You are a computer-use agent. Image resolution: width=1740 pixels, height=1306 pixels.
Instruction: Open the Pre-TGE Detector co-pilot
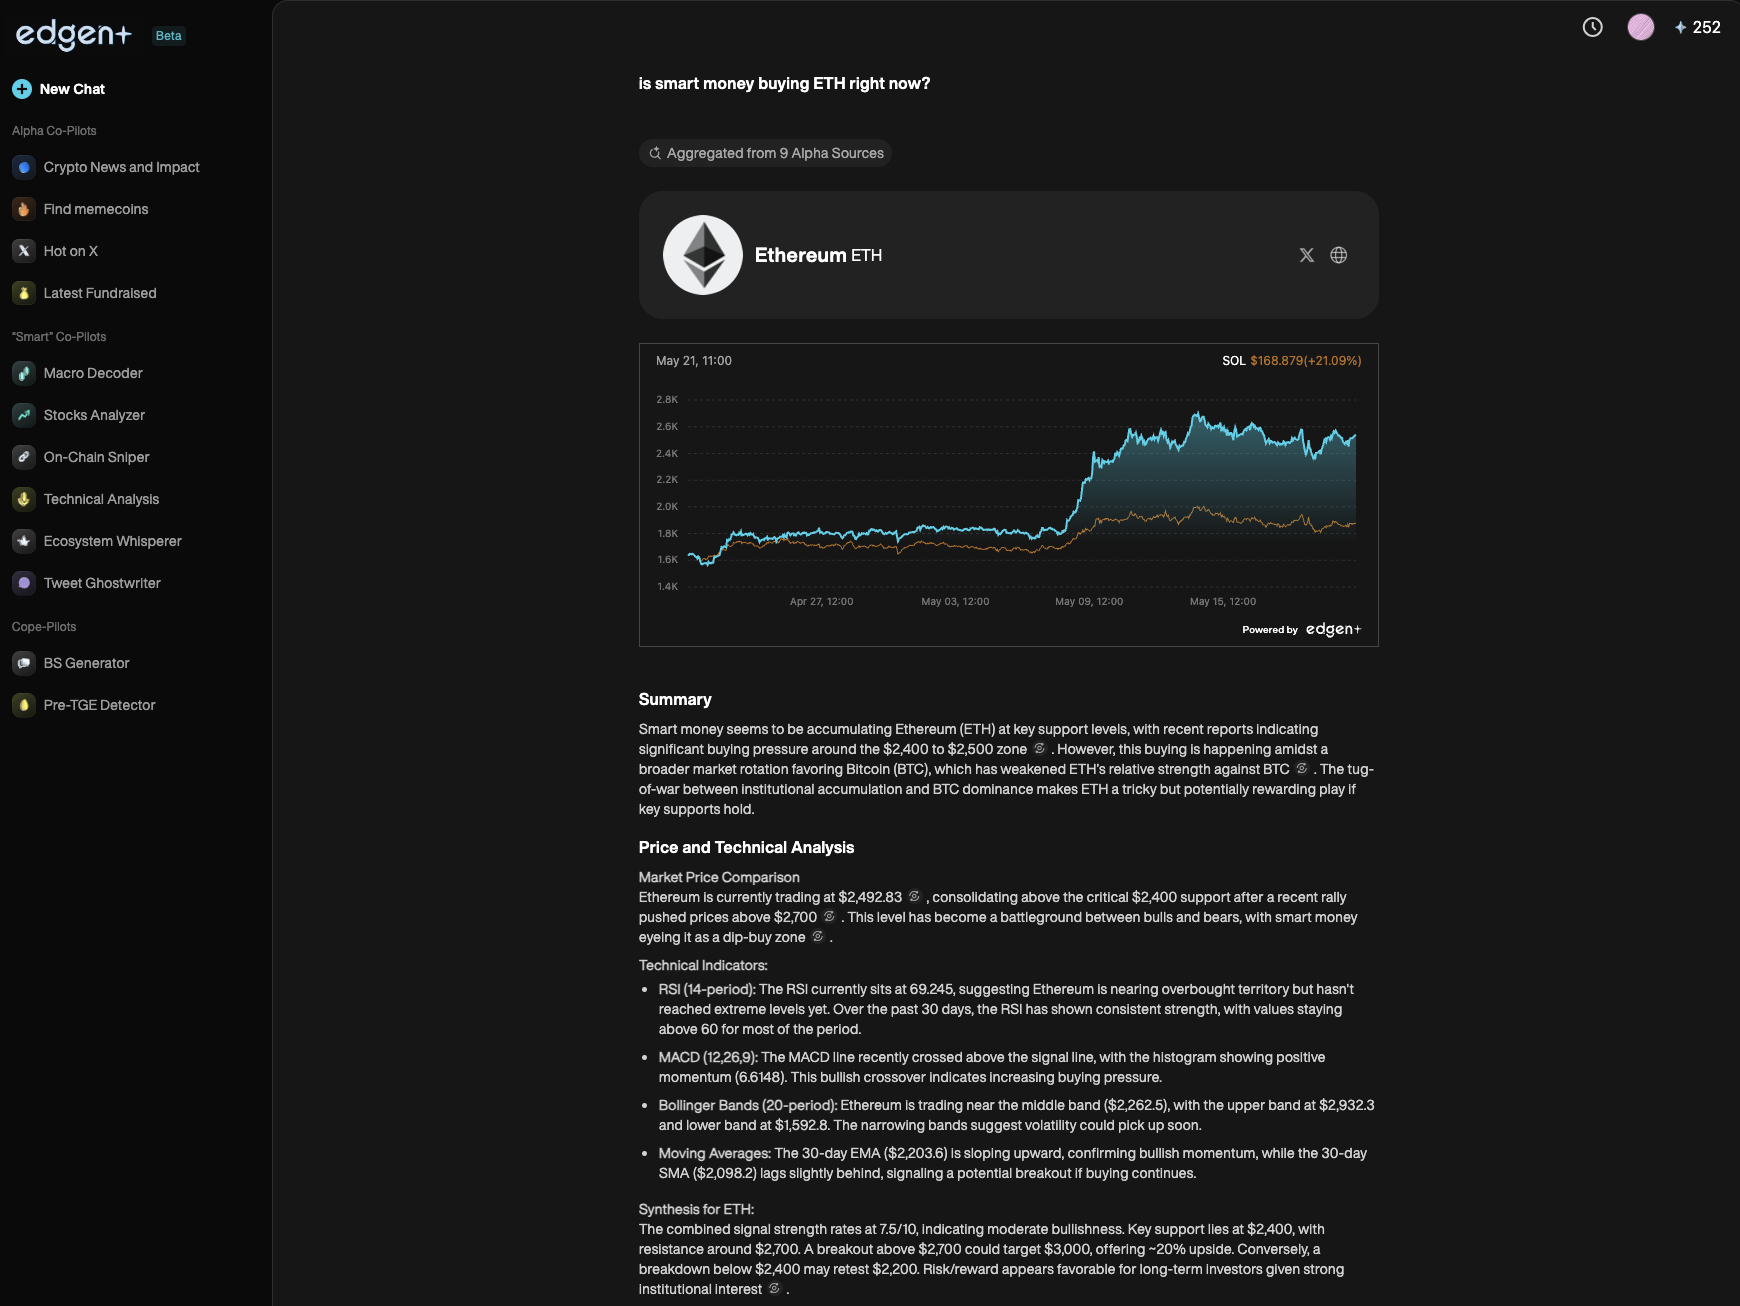pyautogui.click(x=99, y=705)
